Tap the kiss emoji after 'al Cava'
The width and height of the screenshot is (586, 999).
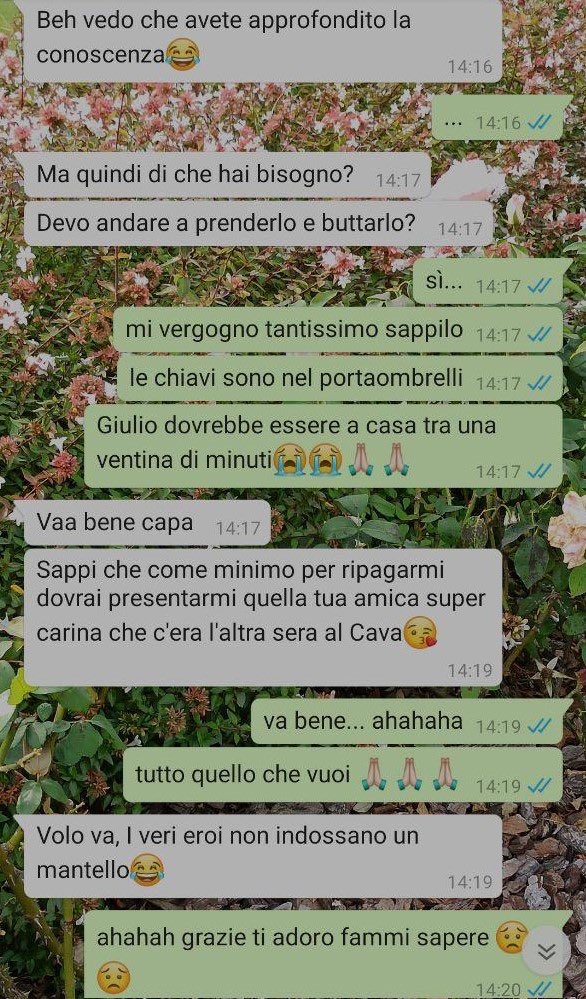coord(421,633)
